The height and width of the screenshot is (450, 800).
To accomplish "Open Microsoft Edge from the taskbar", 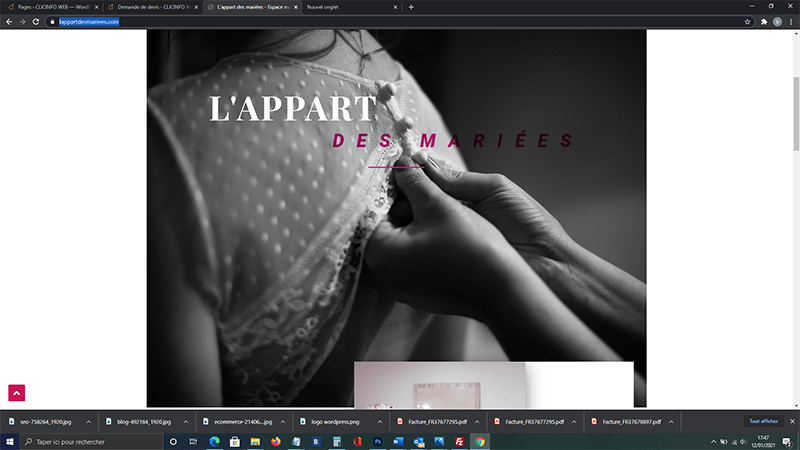I will click(x=214, y=441).
